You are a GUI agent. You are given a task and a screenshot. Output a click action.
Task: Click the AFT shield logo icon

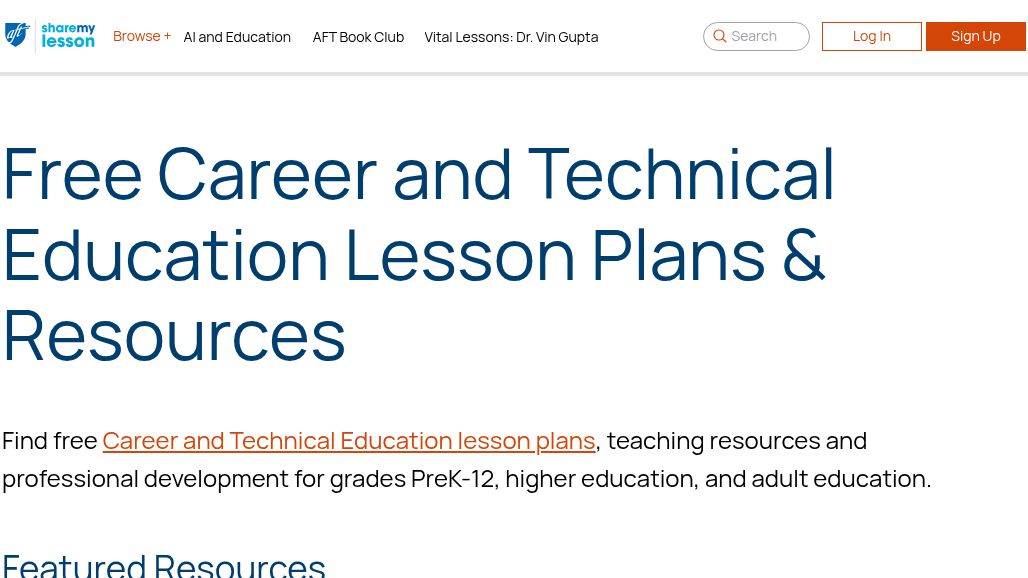click(x=17, y=35)
